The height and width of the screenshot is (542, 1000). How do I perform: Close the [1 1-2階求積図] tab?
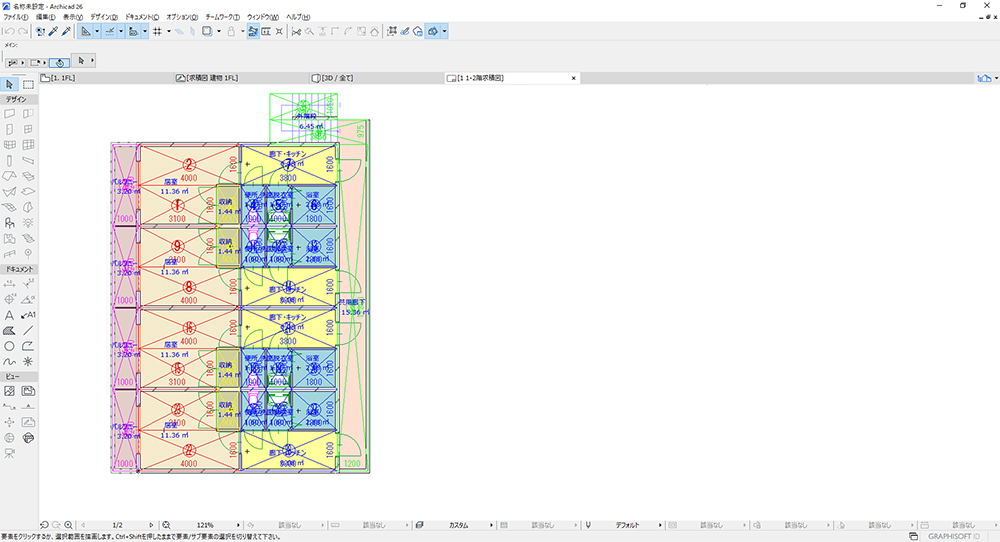point(573,78)
